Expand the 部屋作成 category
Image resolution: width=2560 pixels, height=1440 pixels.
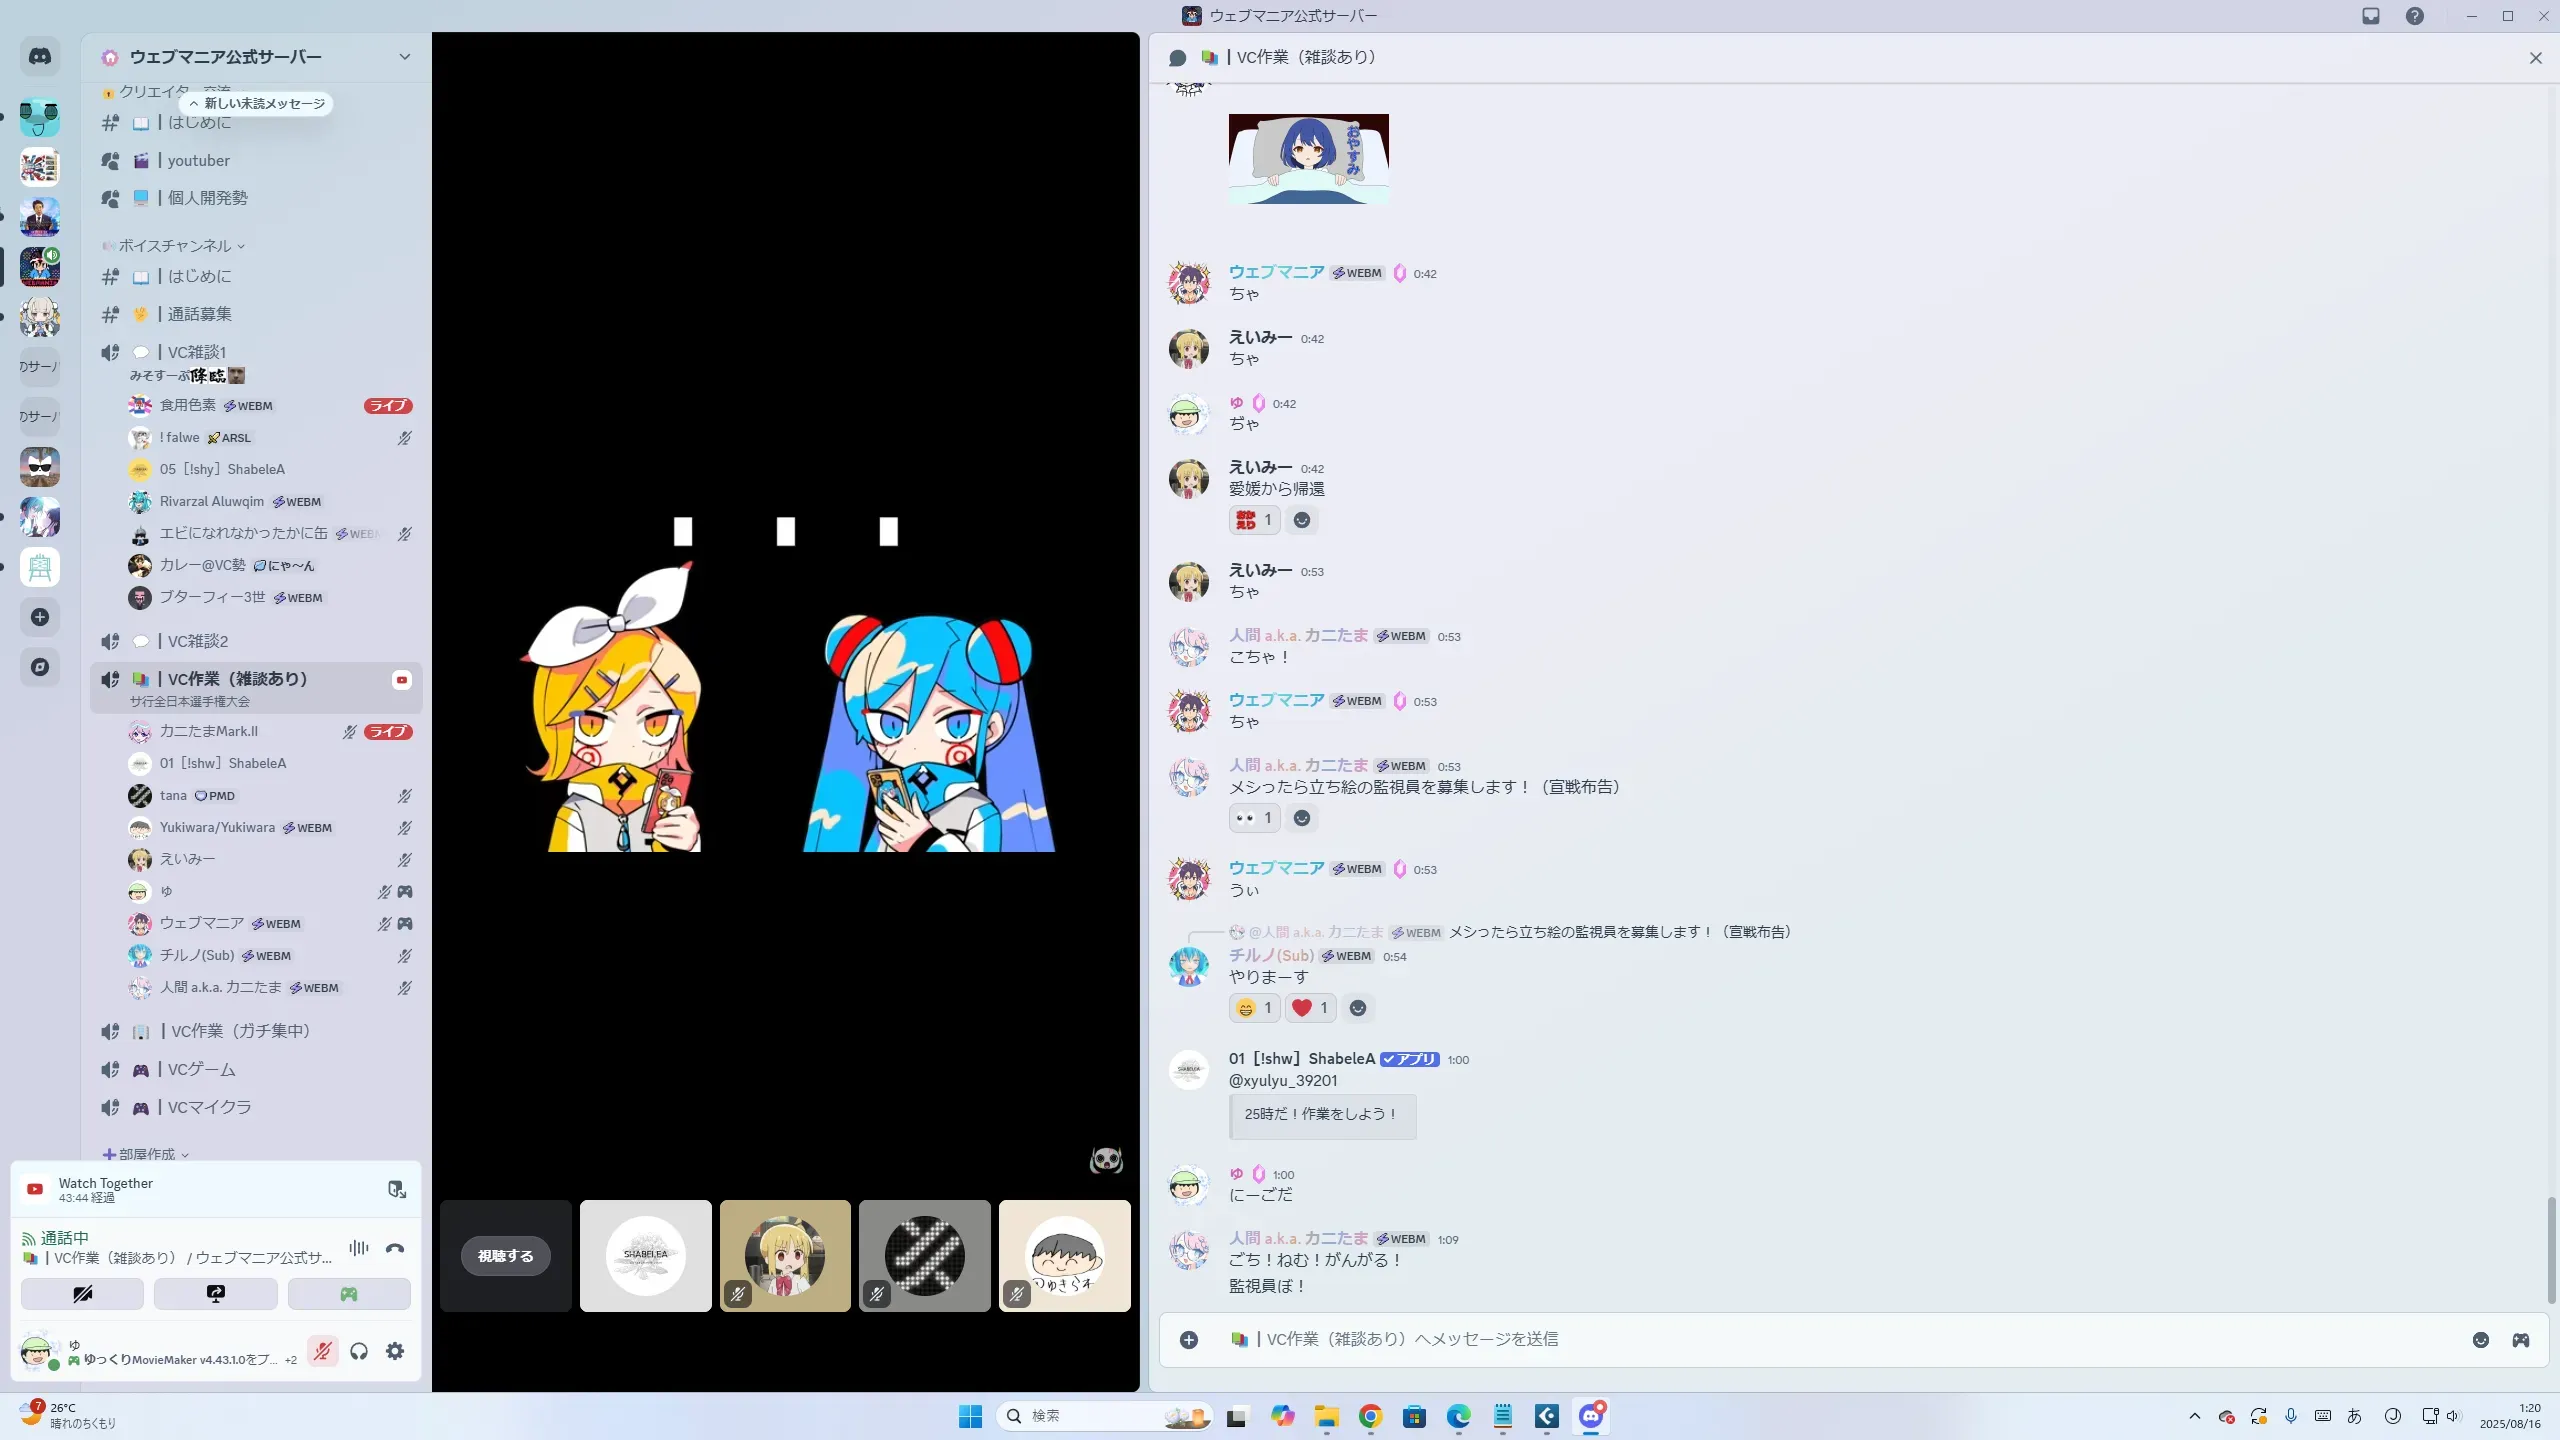[147, 1154]
